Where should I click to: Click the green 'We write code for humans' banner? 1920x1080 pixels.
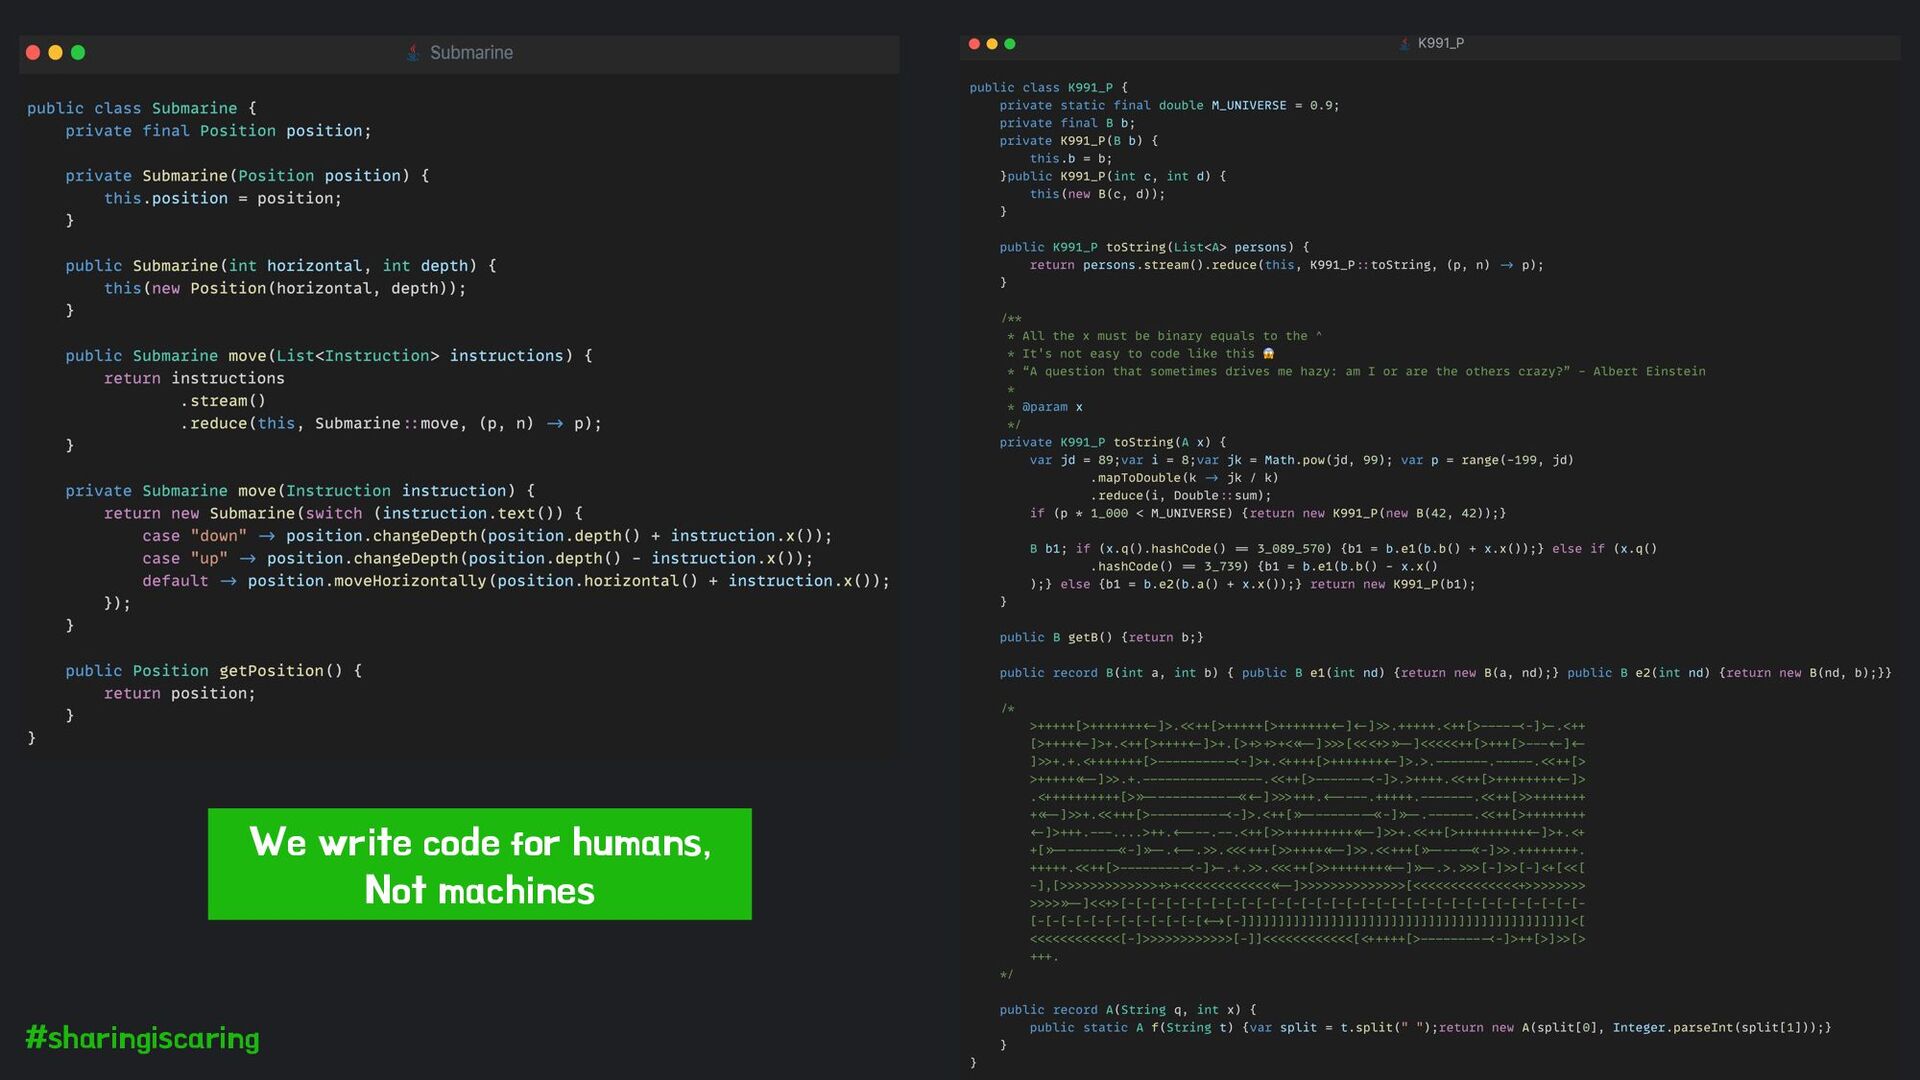point(479,864)
